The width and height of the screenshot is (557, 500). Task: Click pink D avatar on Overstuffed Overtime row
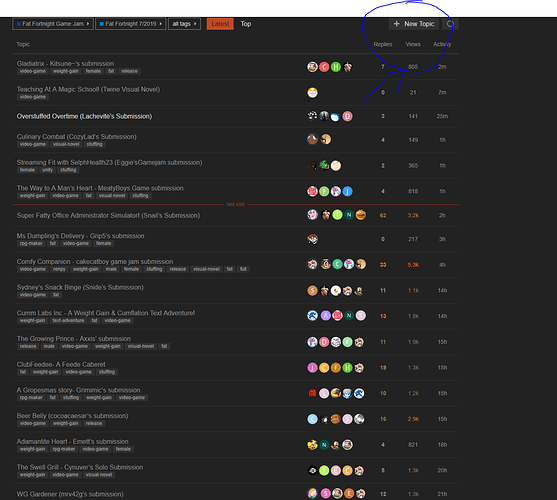[347, 116]
